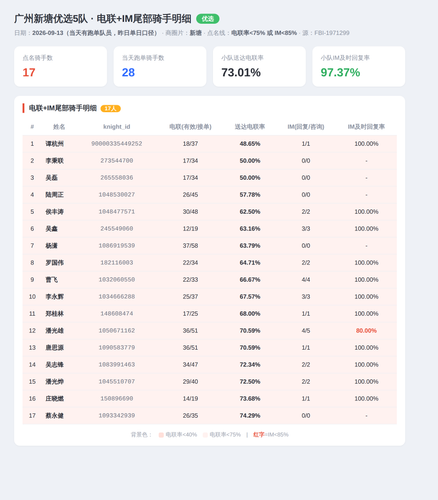Click the red 80.00% IM reply rate
Viewport: 438px width, 500px height.
pyautogui.click(x=366, y=331)
